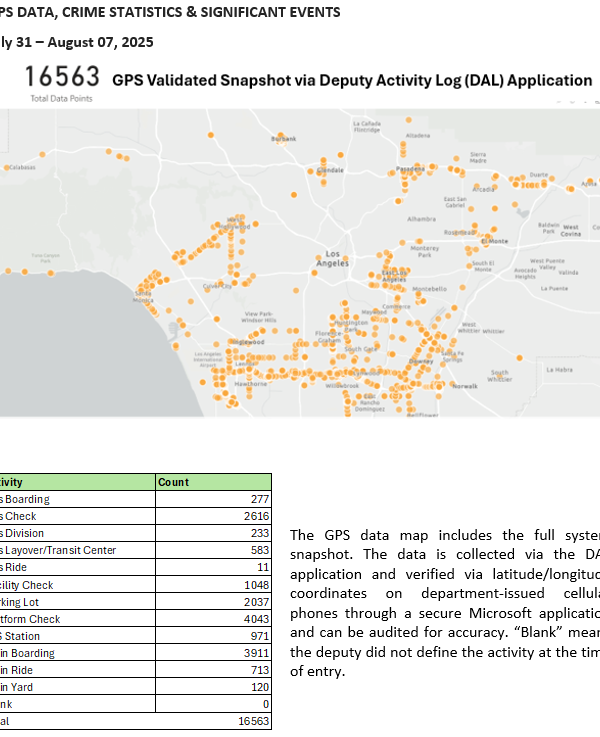Select the Total row value 16563
Viewport: 600px width, 737px height.
pyautogui.click(x=253, y=720)
